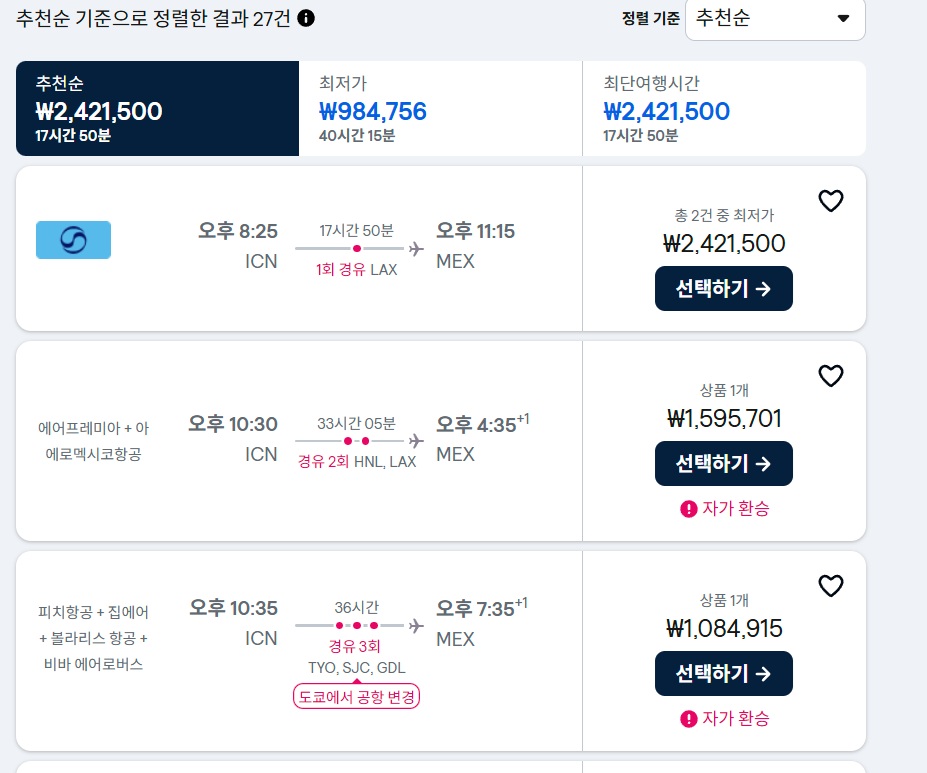The height and width of the screenshot is (773, 927).
Task: Select the 추천순 tab
Action: (157, 108)
